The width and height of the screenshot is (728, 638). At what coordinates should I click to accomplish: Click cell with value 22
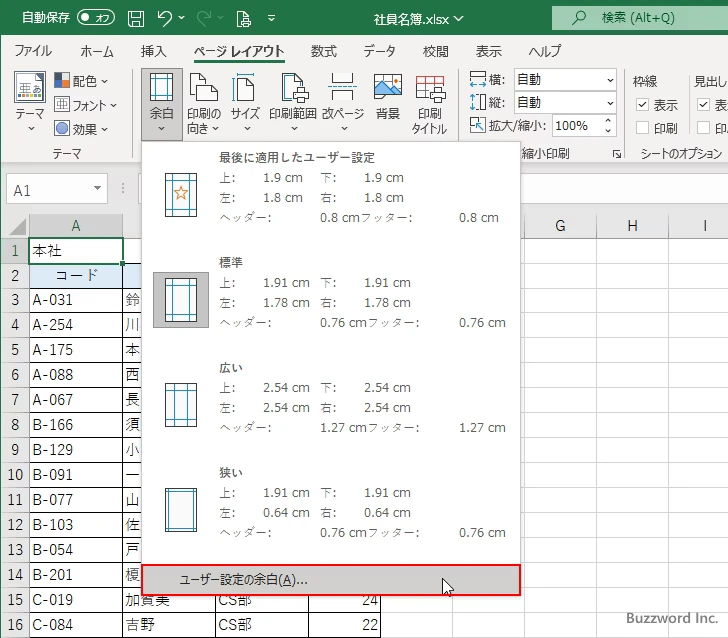(x=344, y=625)
